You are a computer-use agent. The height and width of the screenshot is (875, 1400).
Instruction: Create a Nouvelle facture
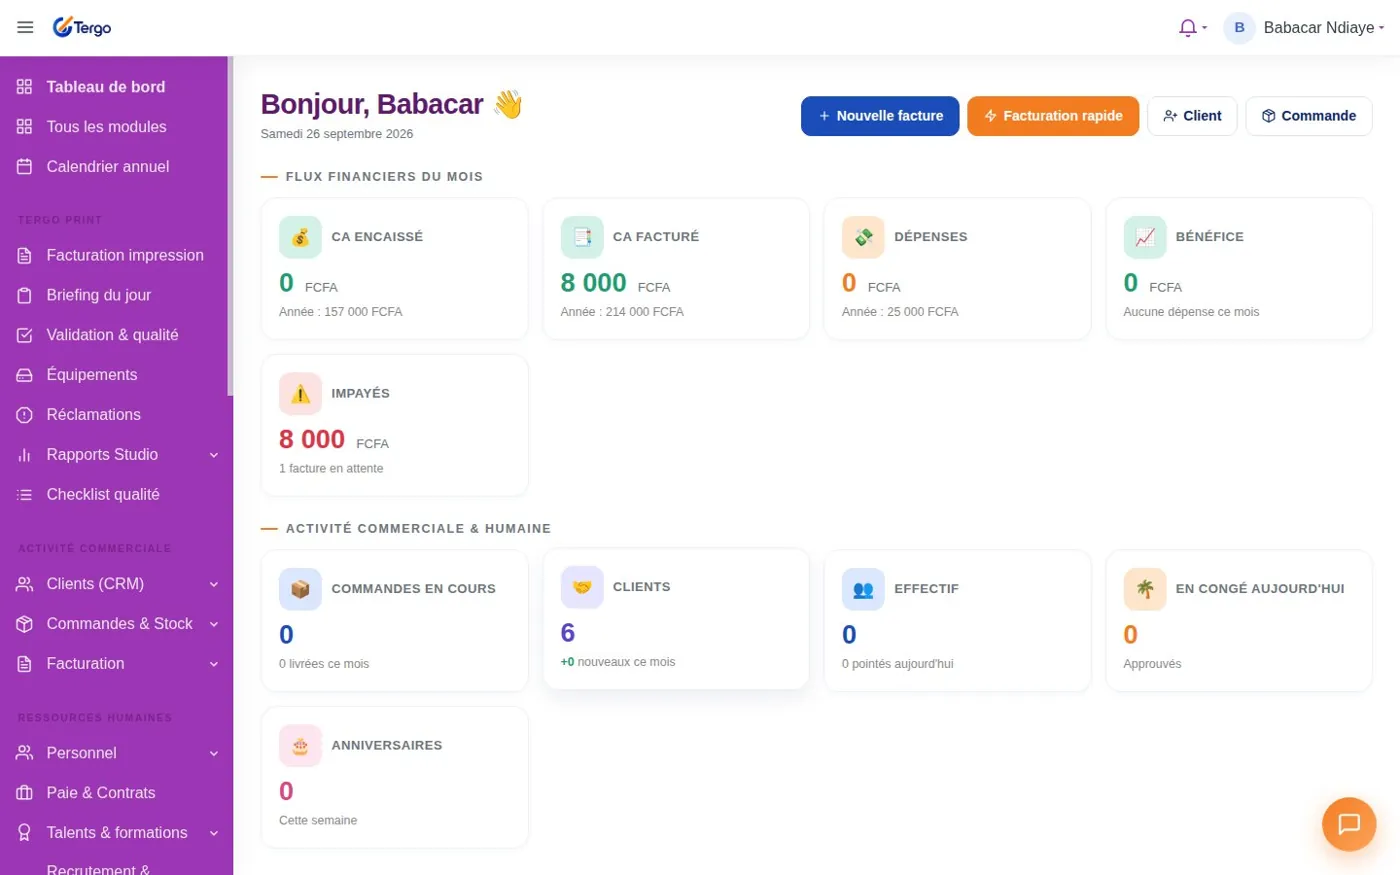[x=880, y=116]
